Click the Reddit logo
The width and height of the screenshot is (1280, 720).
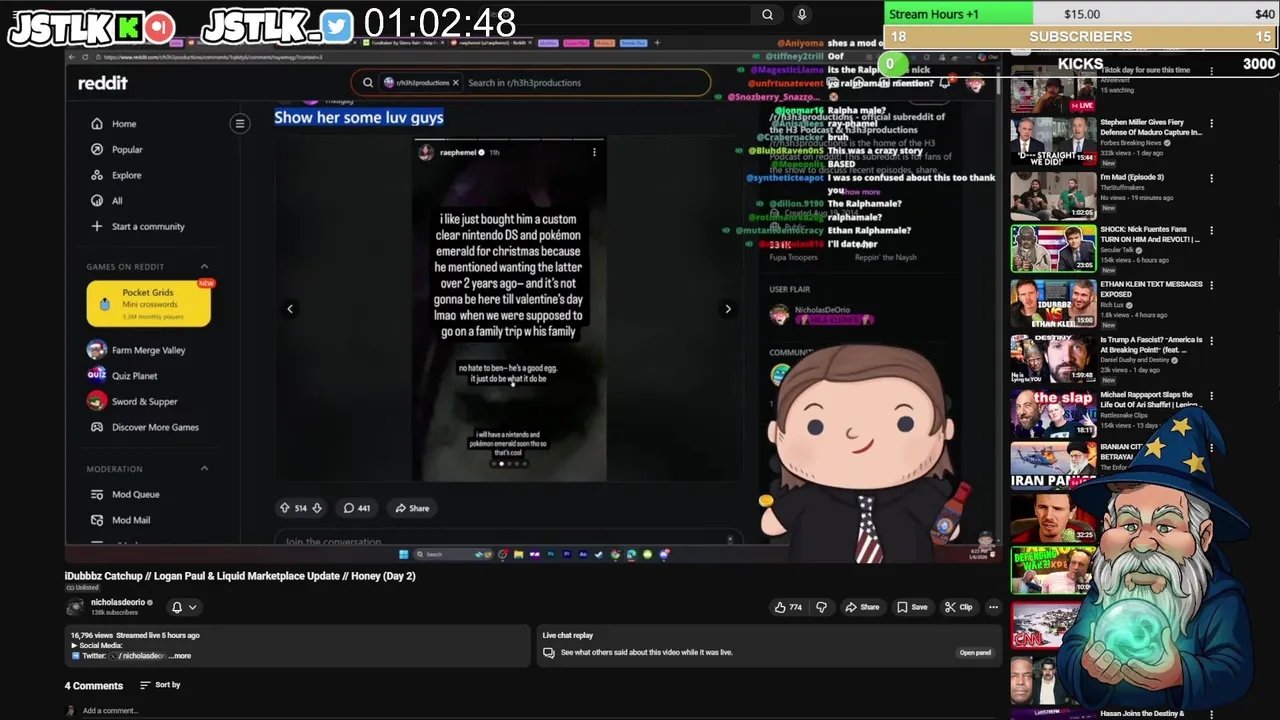pos(103,83)
